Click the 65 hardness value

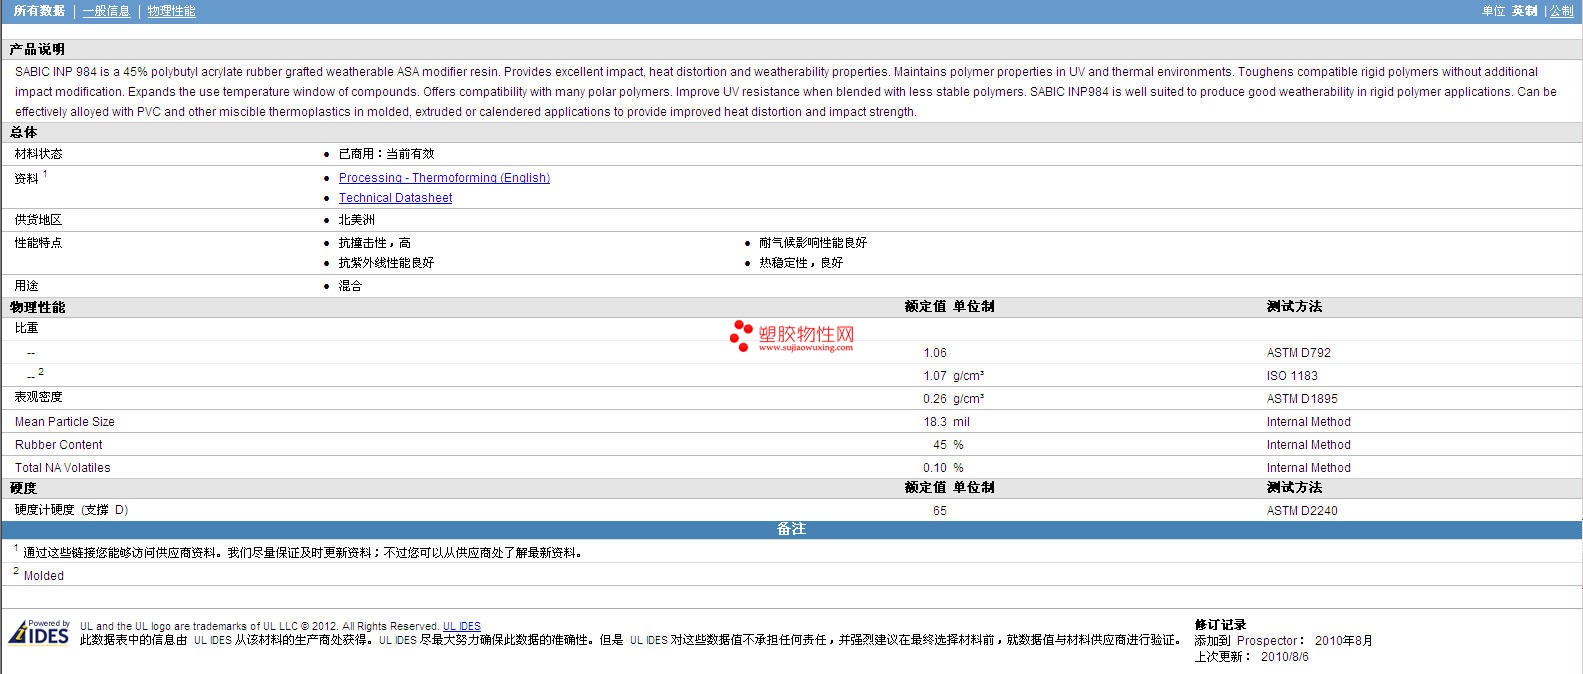tap(940, 511)
